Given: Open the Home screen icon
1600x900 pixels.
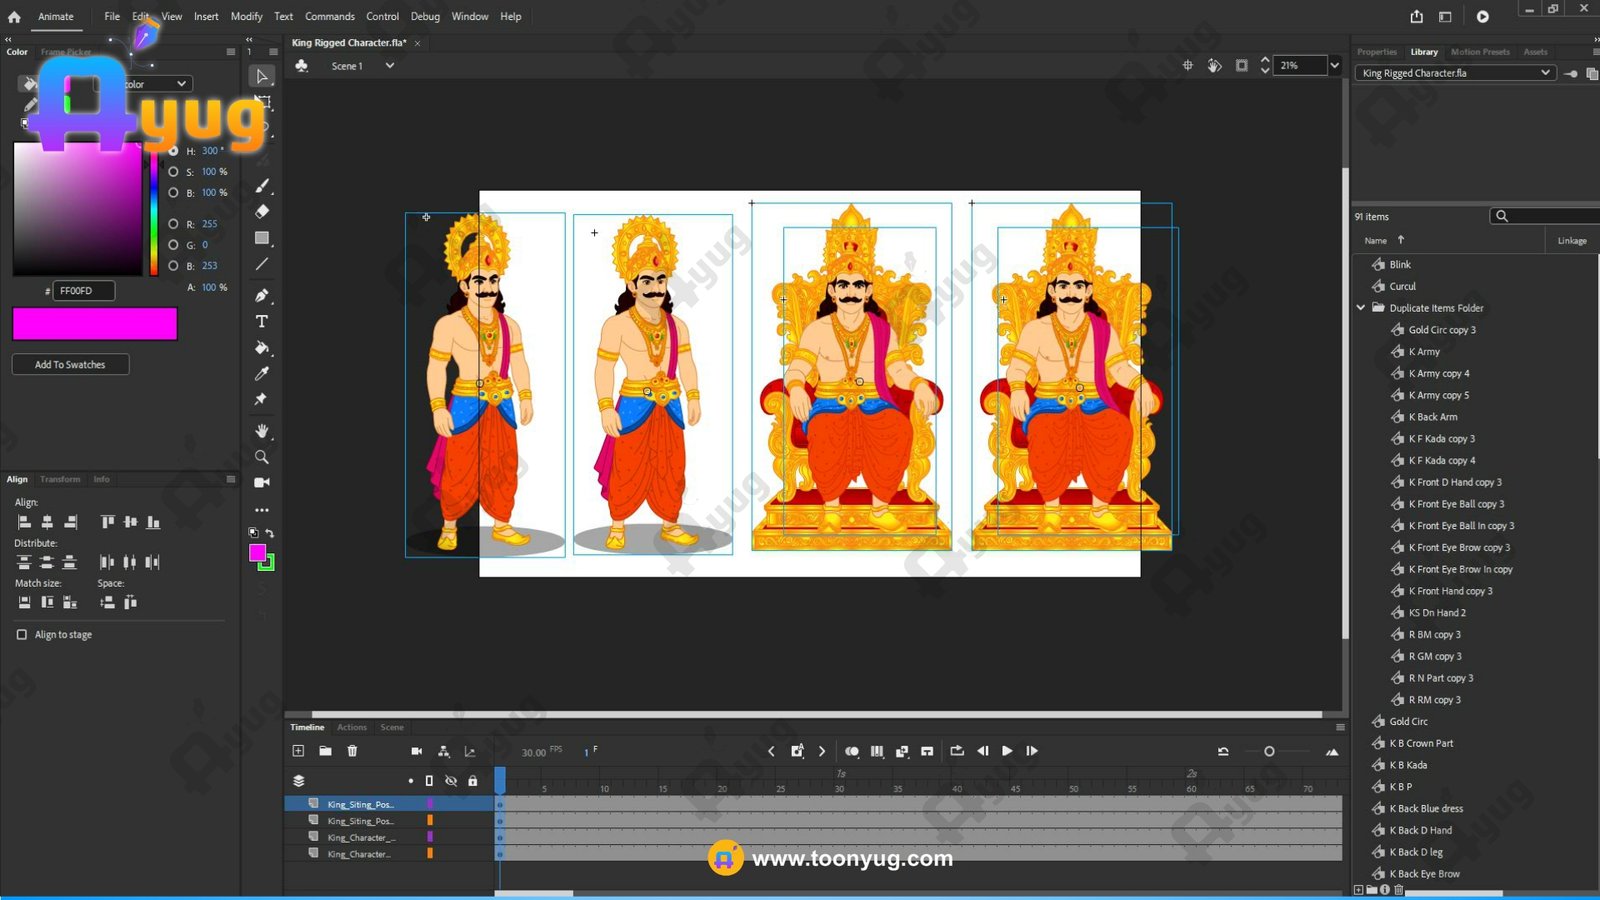Looking at the screenshot, I should [x=14, y=16].
